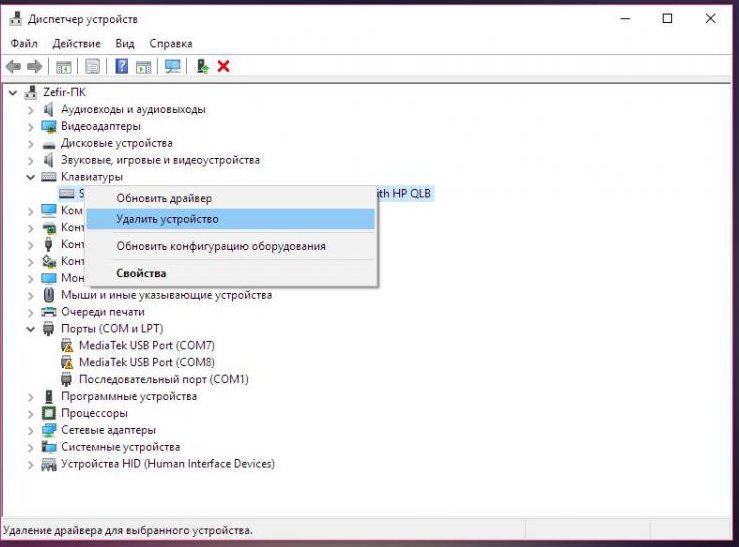Select the MediaTek USB Port (COM8) device

[146, 362]
